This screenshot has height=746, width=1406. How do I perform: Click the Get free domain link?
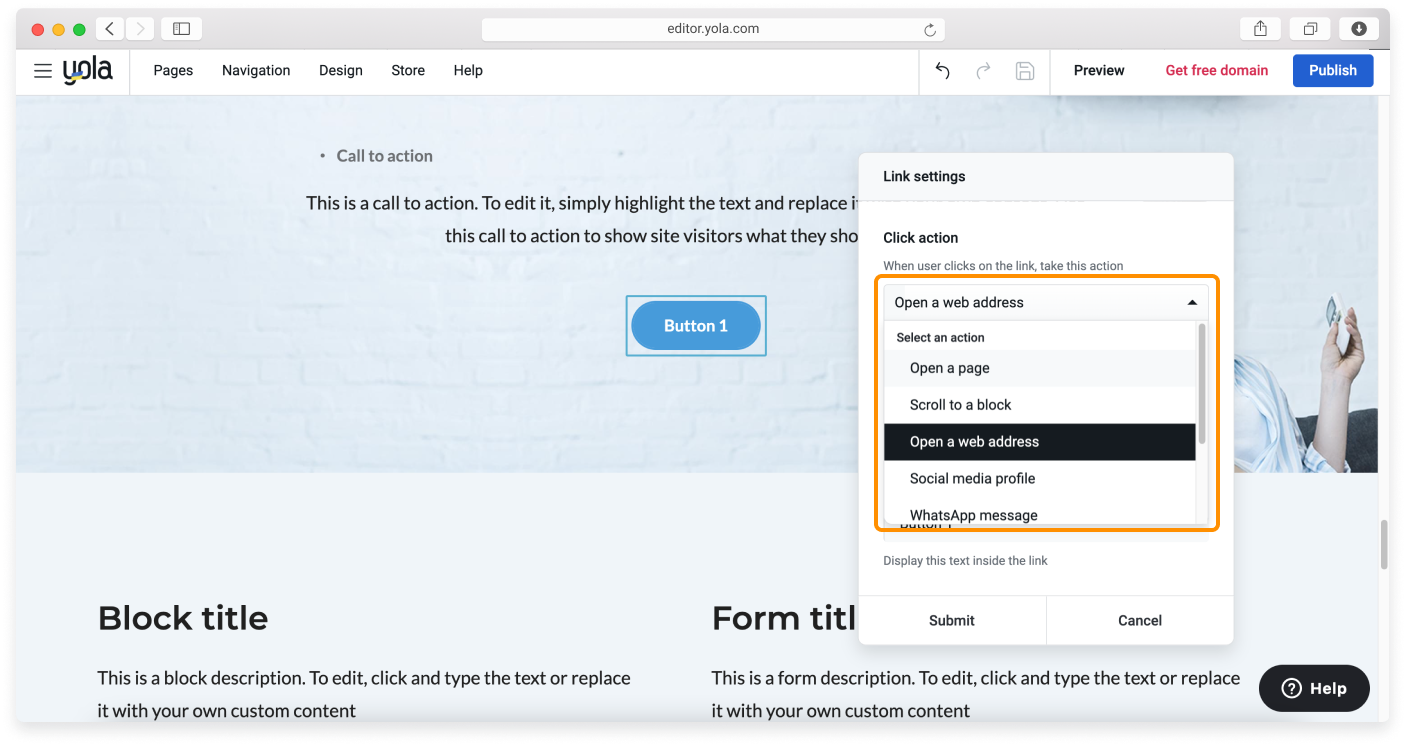pyautogui.click(x=1216, y=71)
